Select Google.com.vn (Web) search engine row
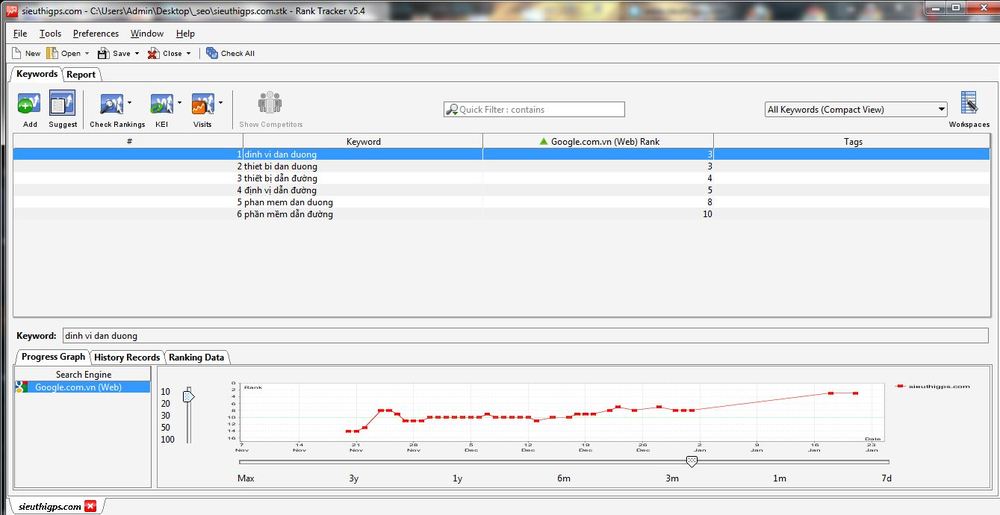This screenshot has height=515, width=1000. coord(82,387)
